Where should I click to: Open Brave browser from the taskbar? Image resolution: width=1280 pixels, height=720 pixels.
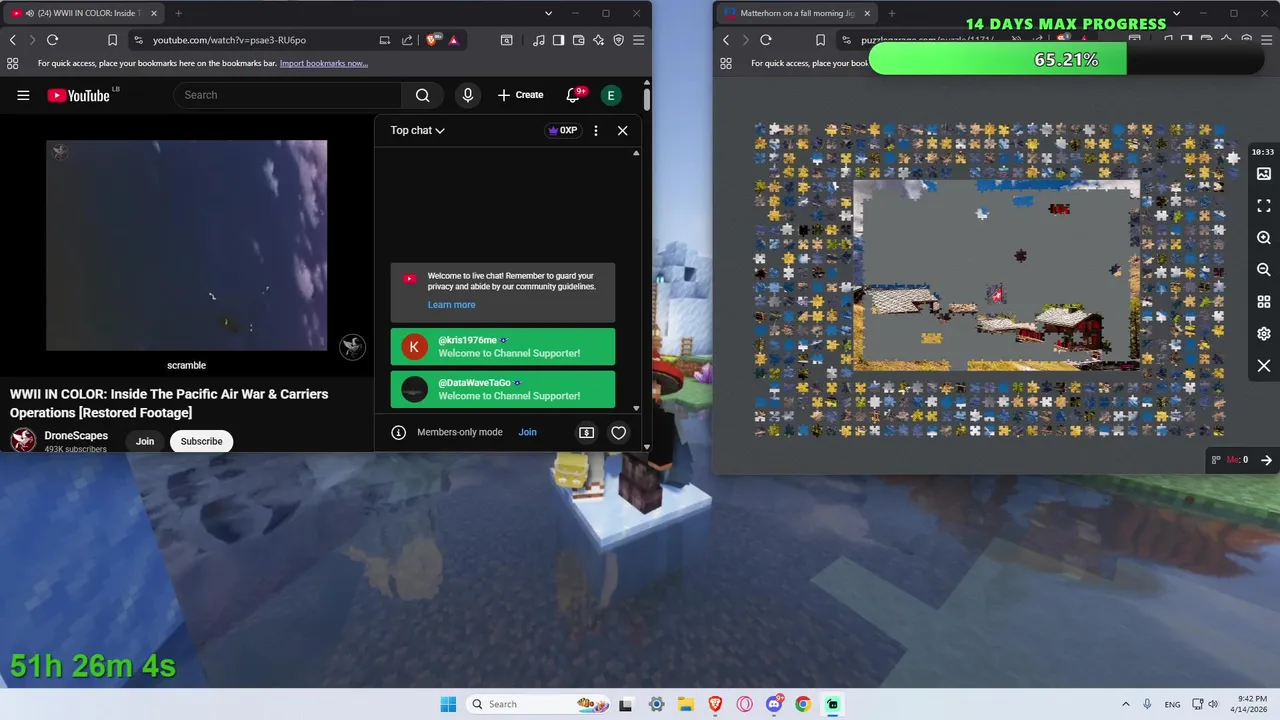(x=715, y=704)
